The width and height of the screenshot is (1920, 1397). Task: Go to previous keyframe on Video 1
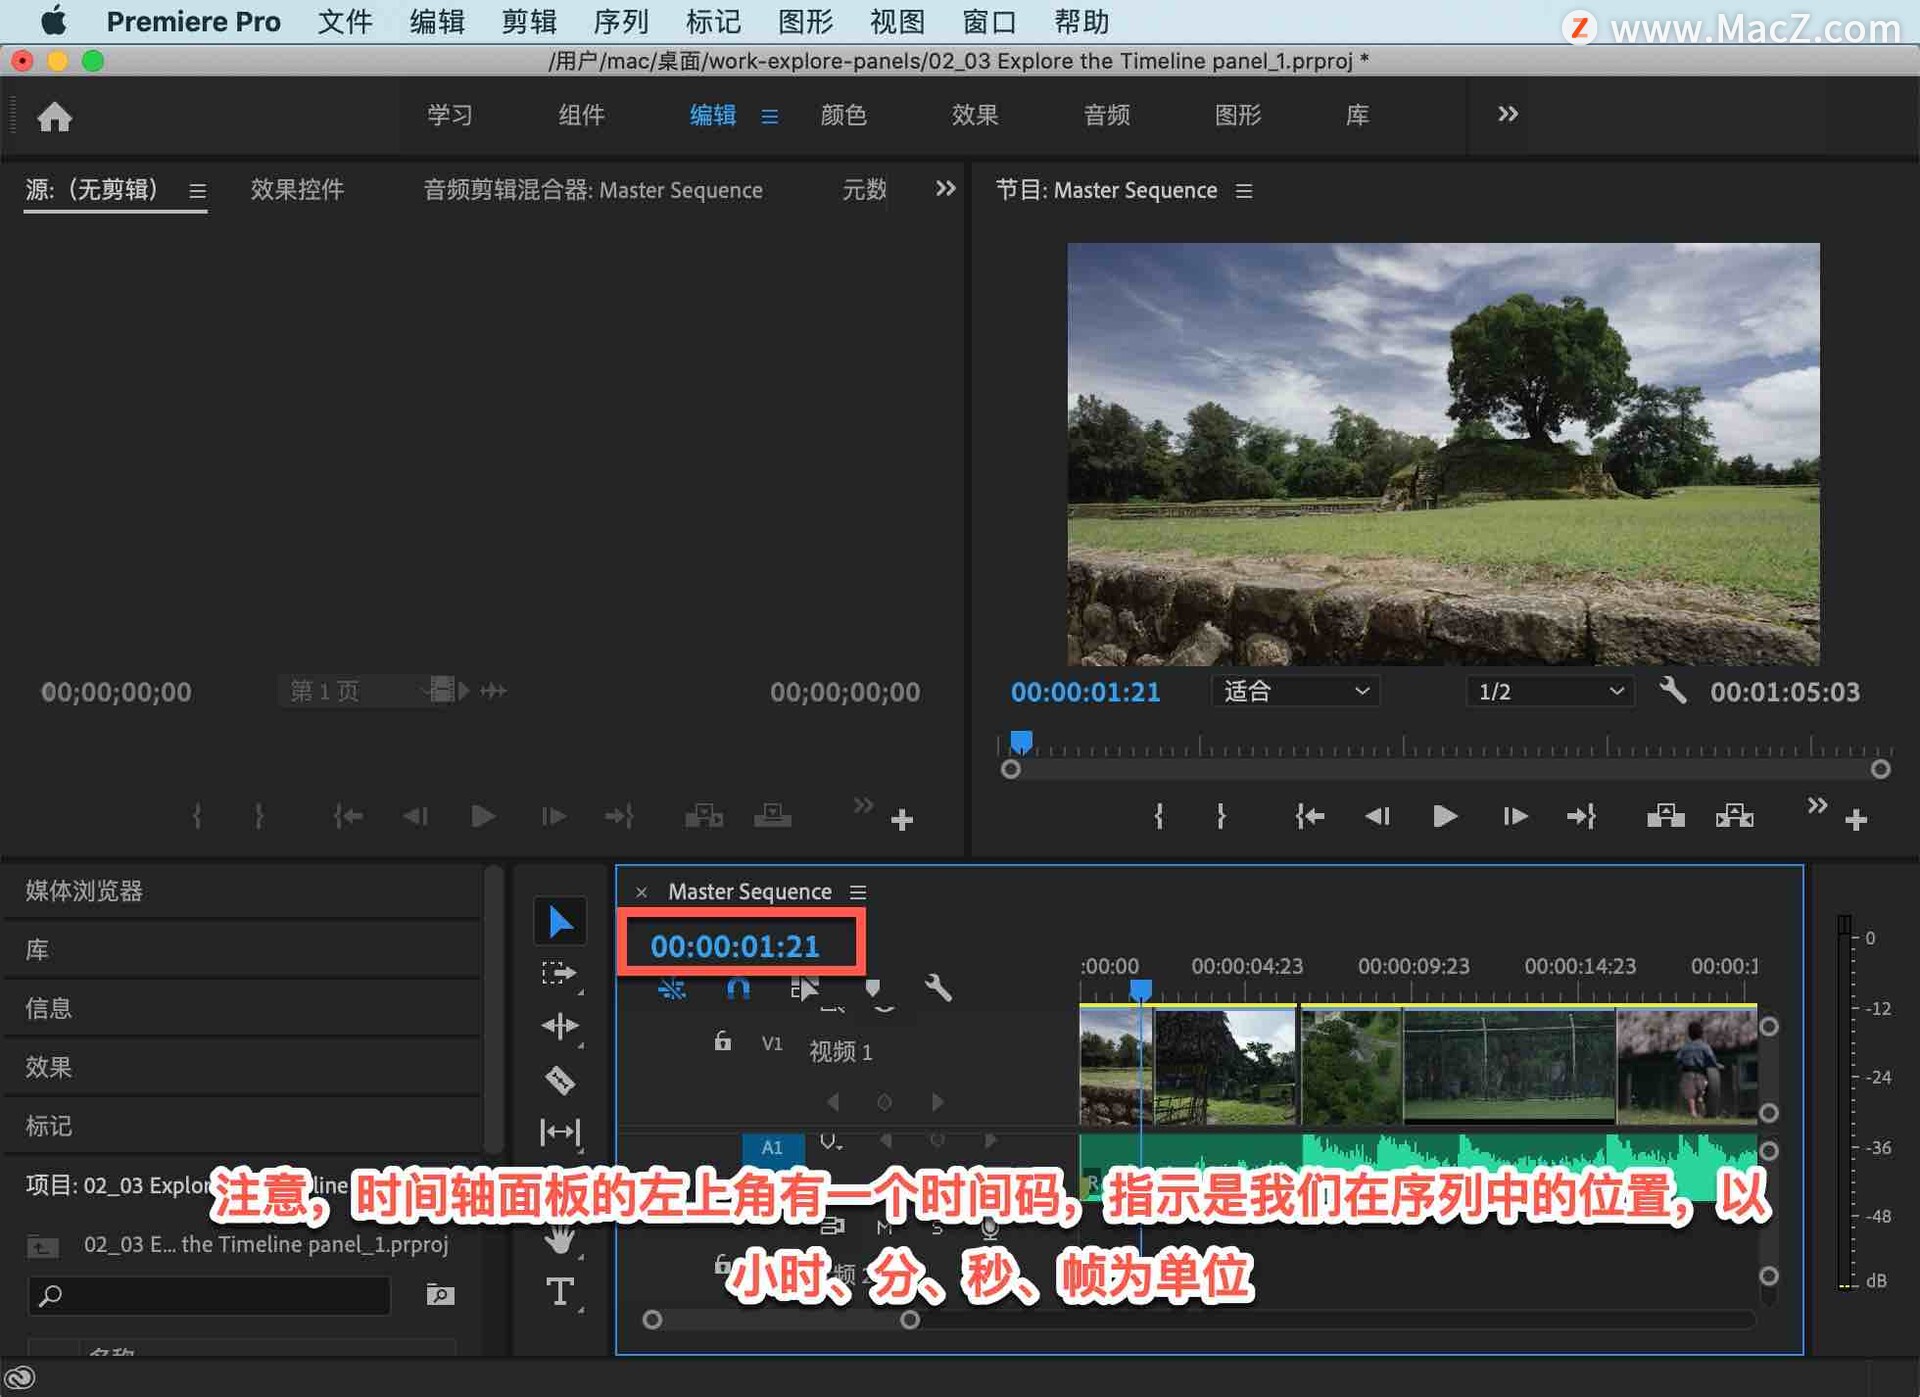(x=833, y=1102)
